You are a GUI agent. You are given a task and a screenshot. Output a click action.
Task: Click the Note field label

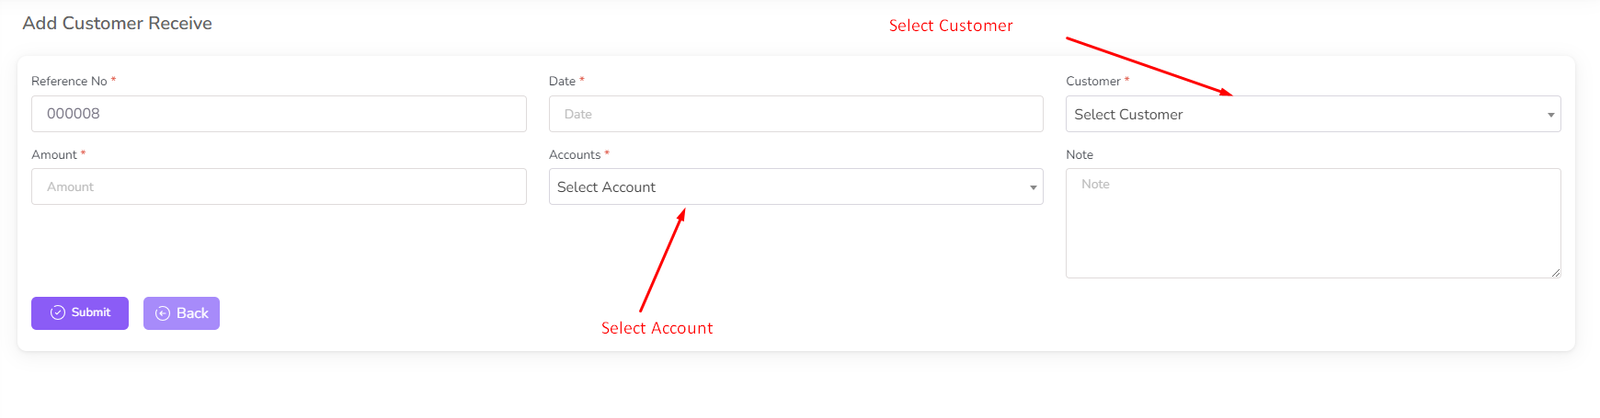1080,155
